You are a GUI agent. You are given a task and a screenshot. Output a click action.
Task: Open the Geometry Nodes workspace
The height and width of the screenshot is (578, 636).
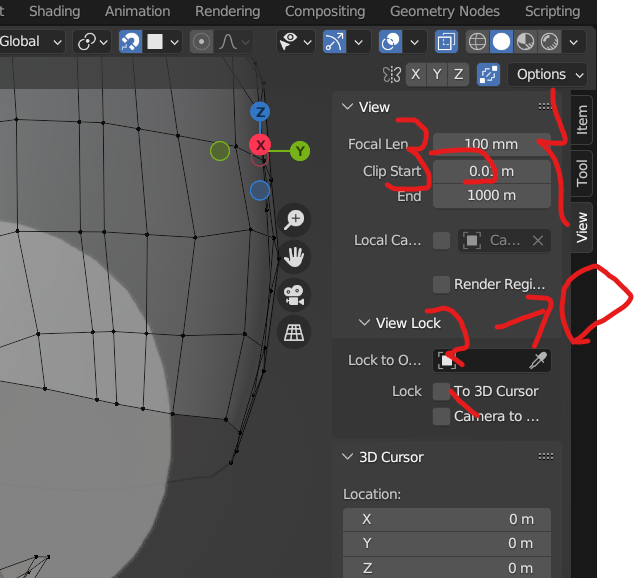tap(445, 11)
